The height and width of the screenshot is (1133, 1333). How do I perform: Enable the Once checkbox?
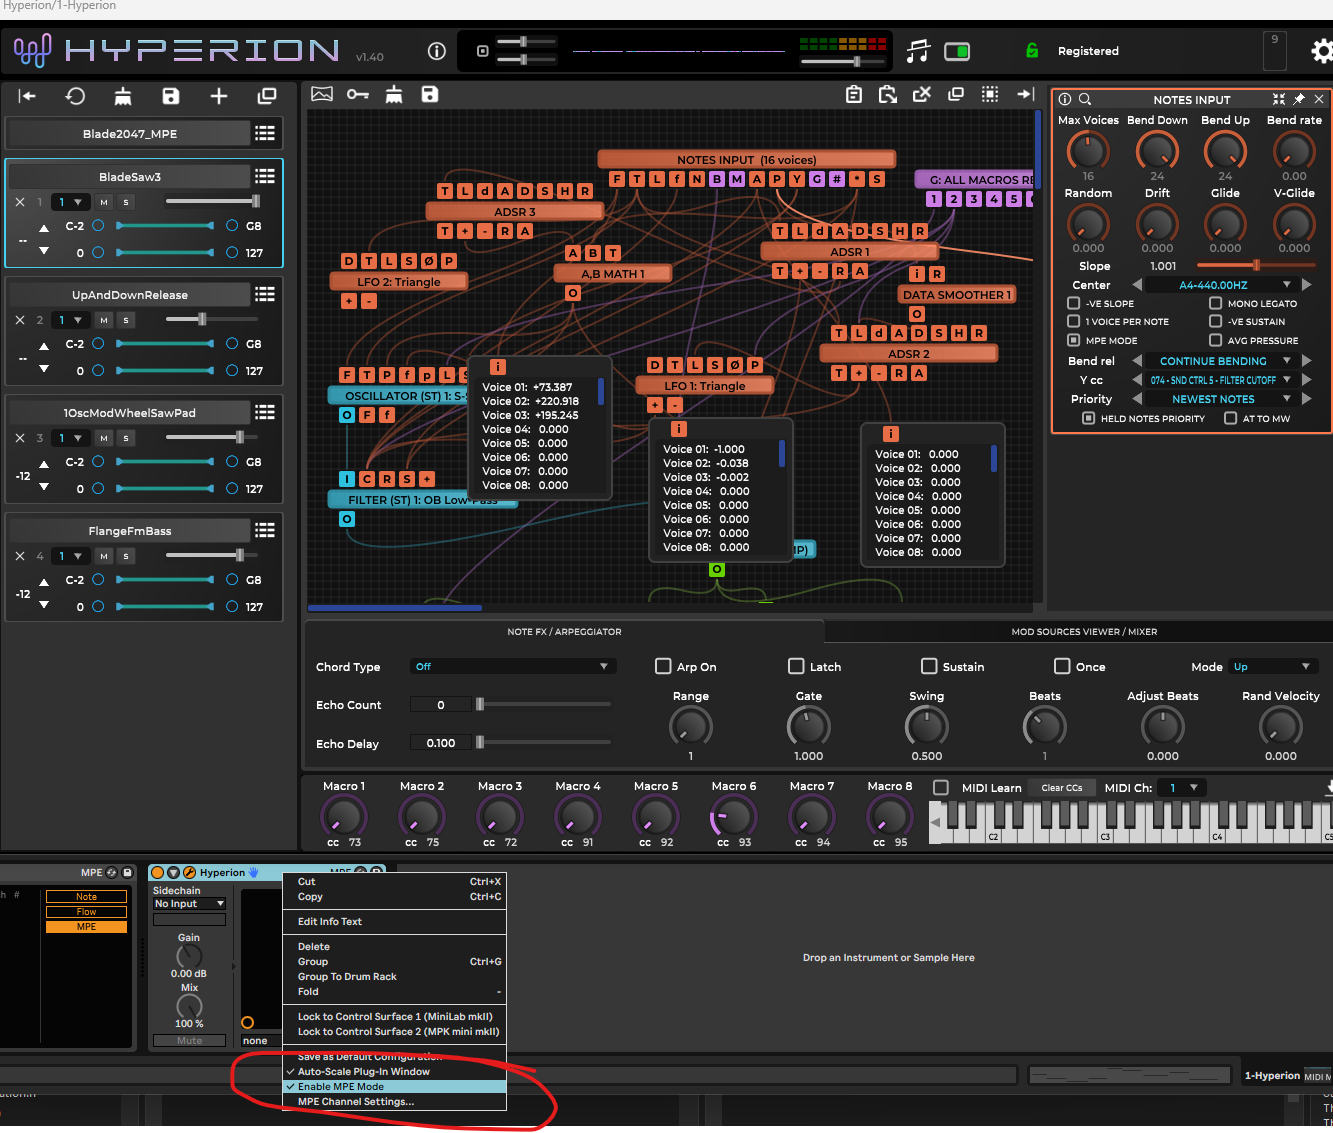[x=1062, y=666]
